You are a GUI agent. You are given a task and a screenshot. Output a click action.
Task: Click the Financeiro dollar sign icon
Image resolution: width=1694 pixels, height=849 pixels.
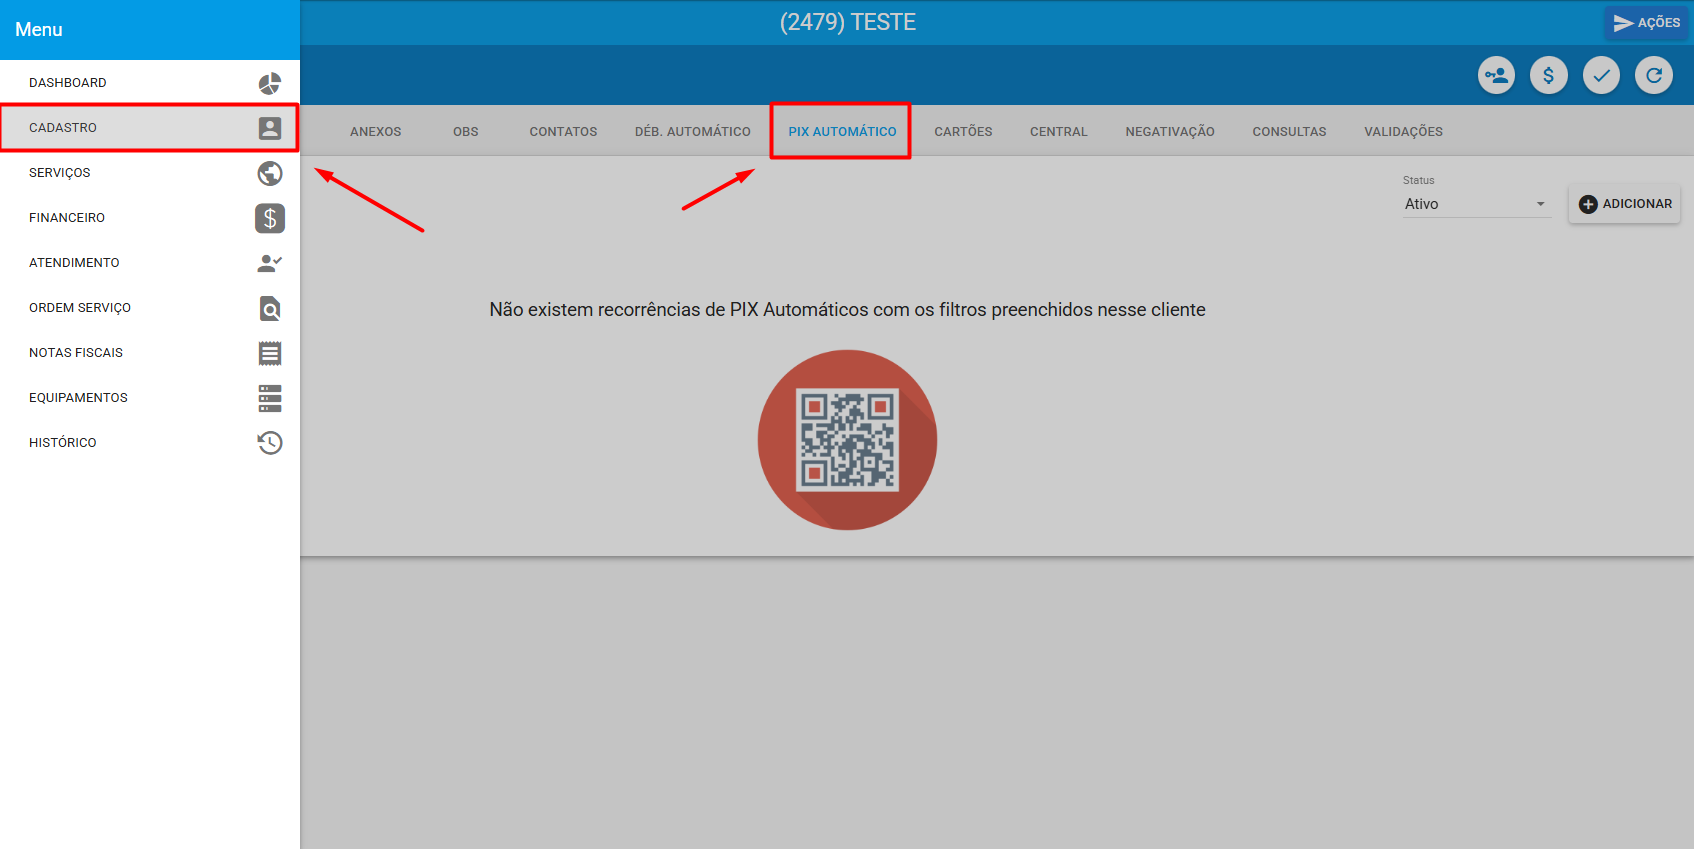(x=270, y=218)
